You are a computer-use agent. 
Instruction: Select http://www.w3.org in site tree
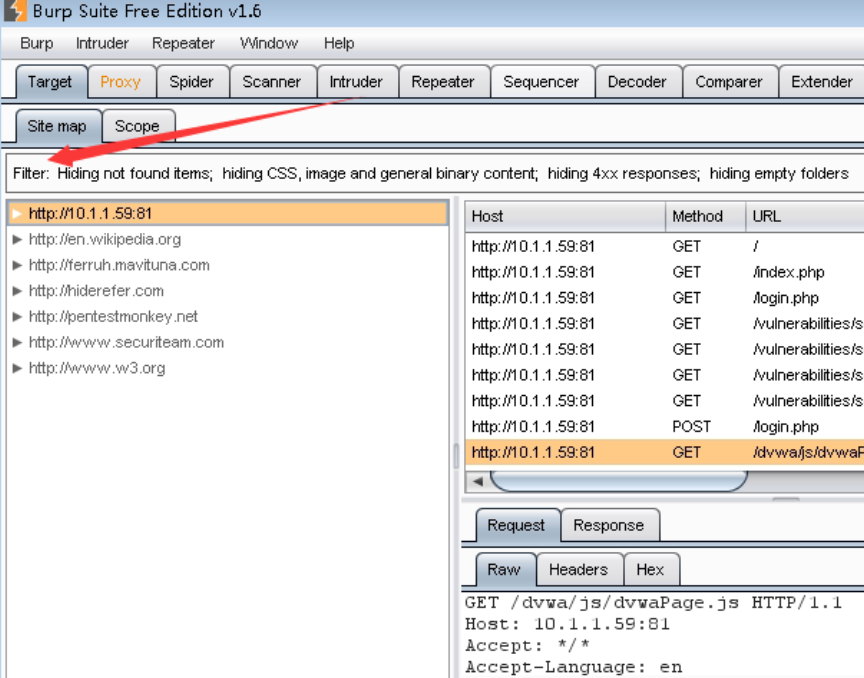(97, 368)
